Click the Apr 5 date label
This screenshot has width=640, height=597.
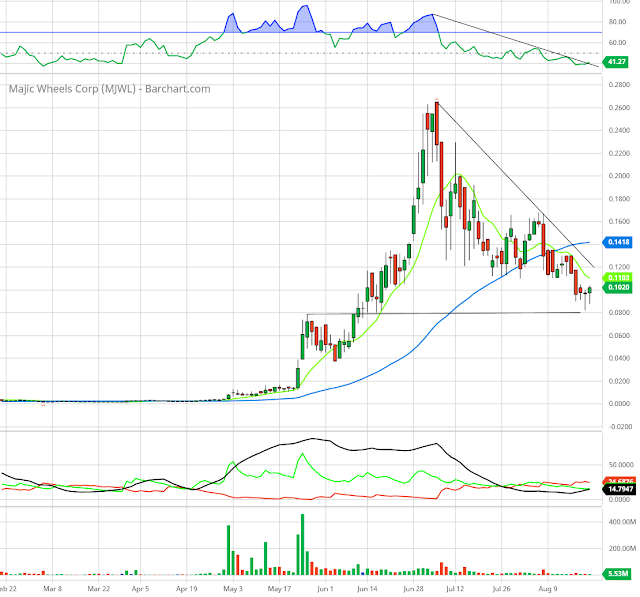pyautogui.click(x=140, y=588)
